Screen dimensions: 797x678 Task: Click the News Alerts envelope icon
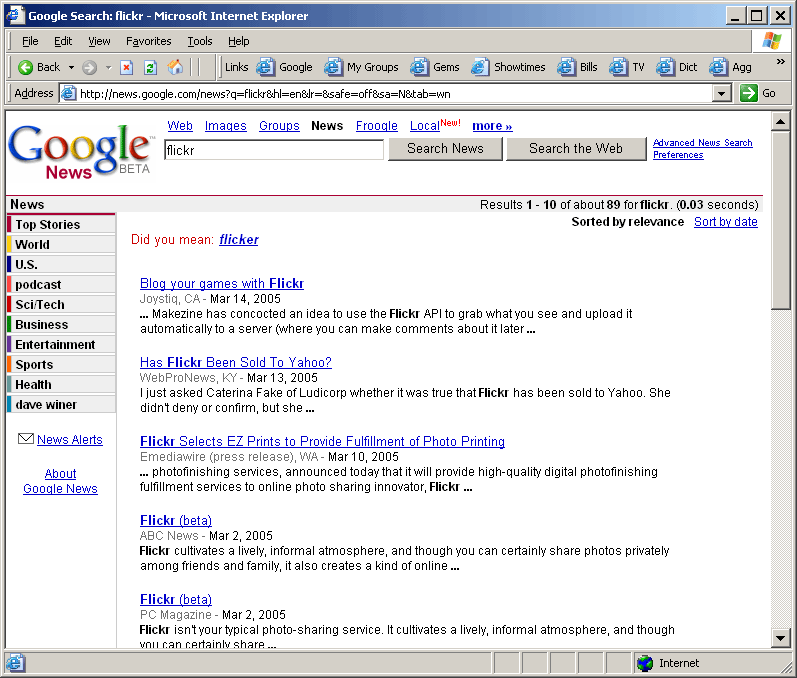pyautogui.click(x=26, y=439)
